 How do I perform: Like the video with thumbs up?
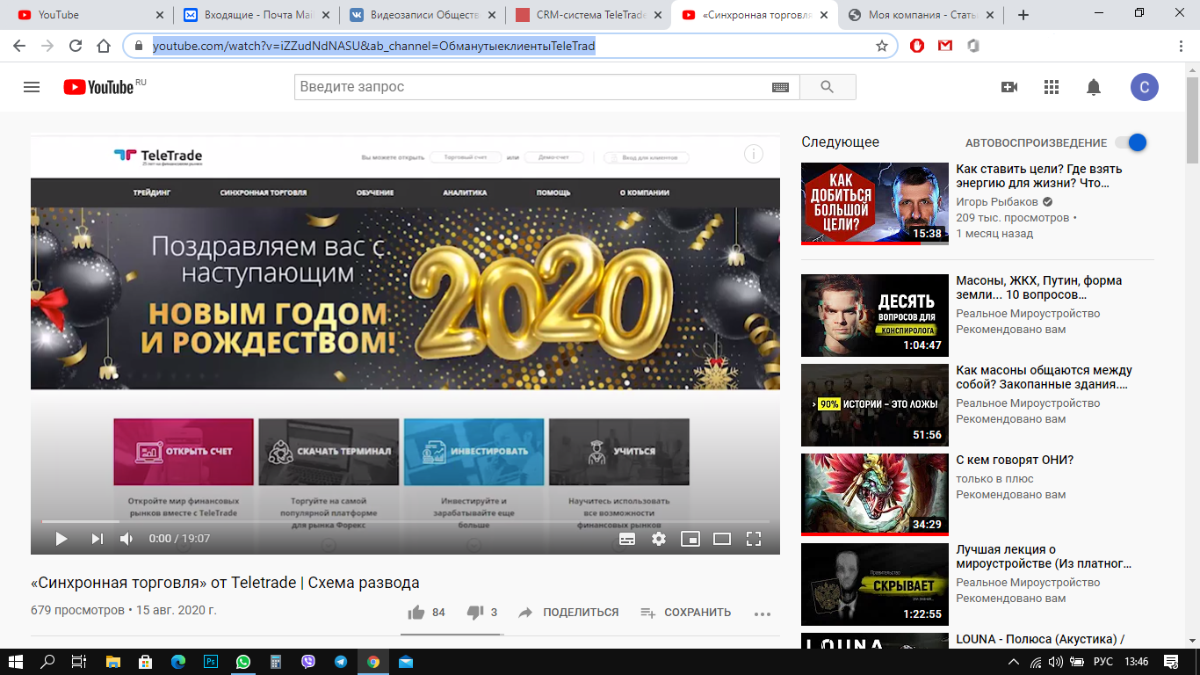416,612
